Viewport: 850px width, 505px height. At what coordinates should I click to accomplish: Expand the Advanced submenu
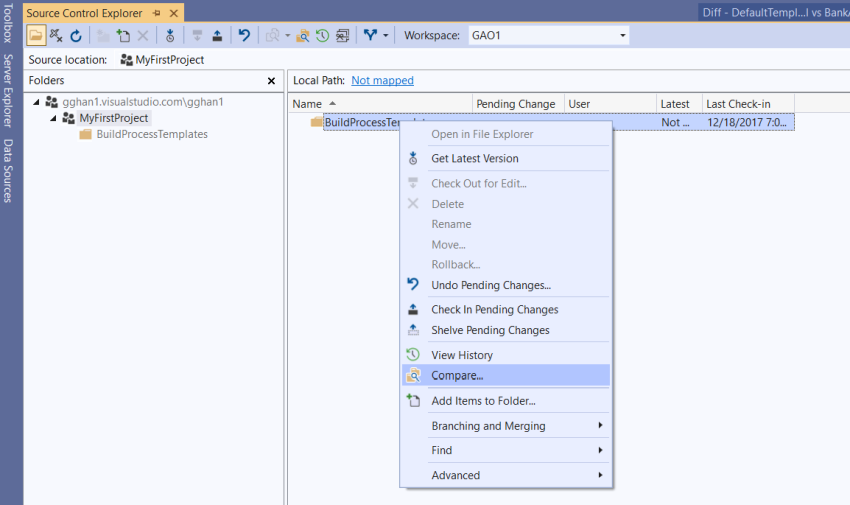(x=506, y=475)
